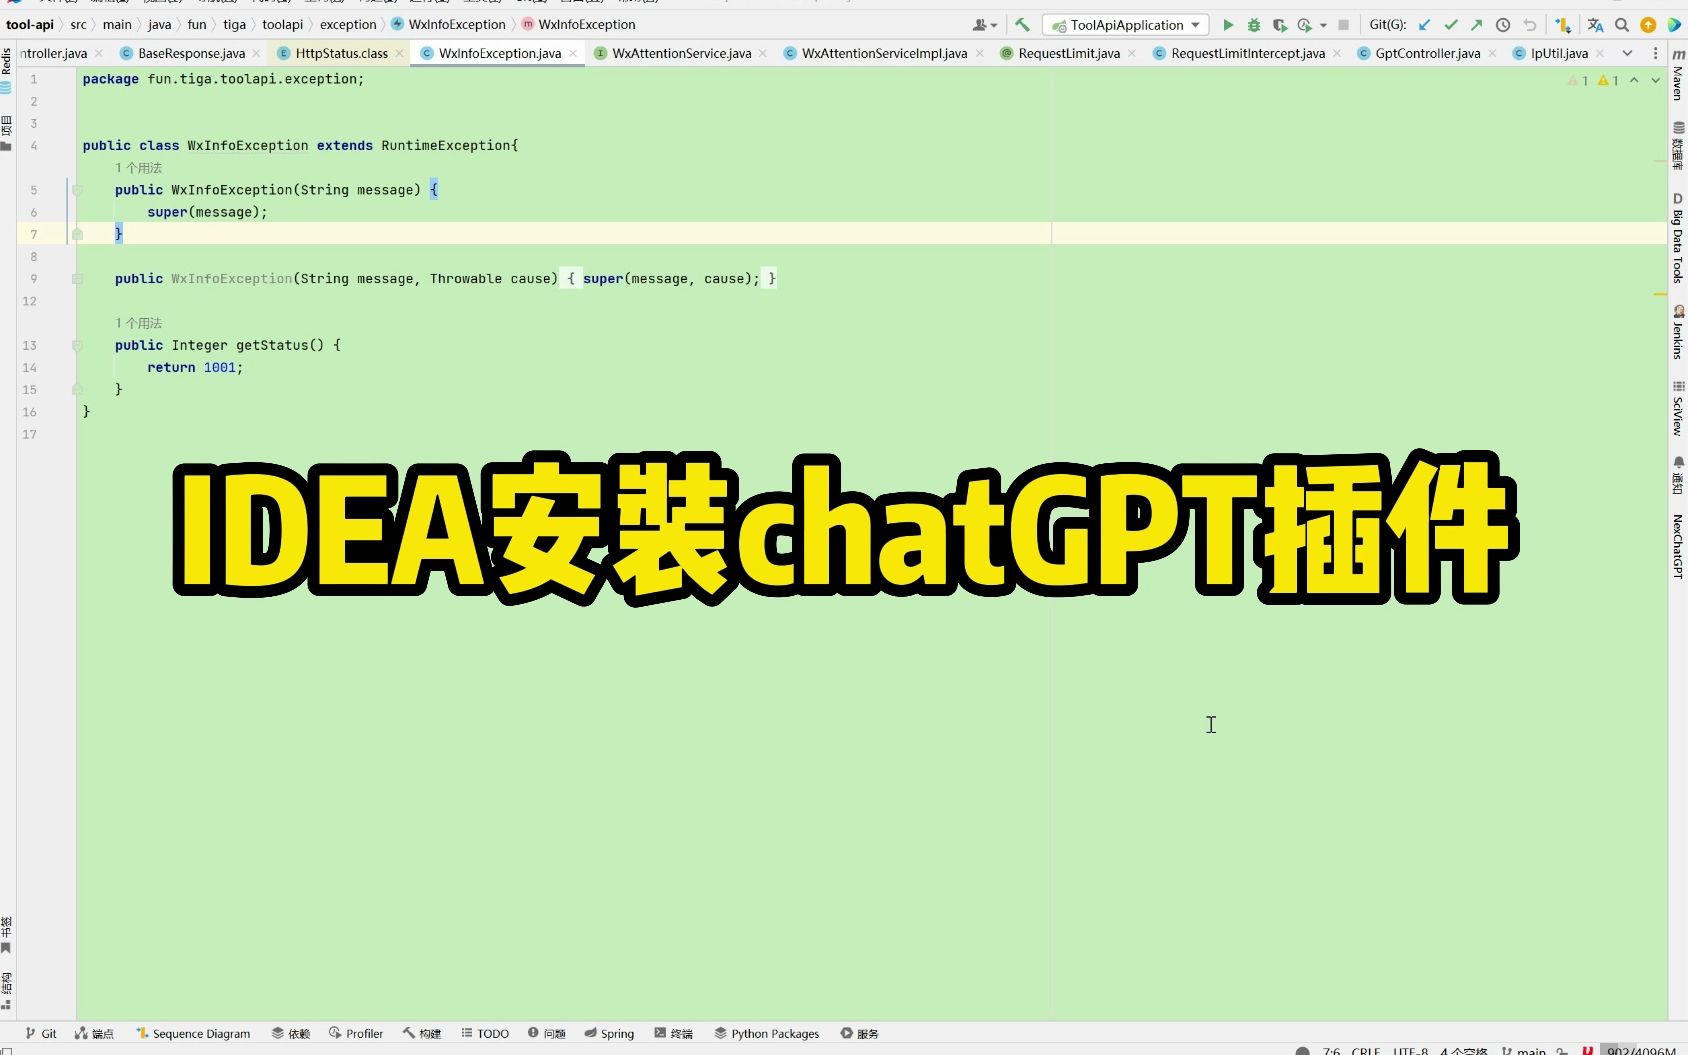
Task: Click the usages hint above getStatus
Action: 138,323
